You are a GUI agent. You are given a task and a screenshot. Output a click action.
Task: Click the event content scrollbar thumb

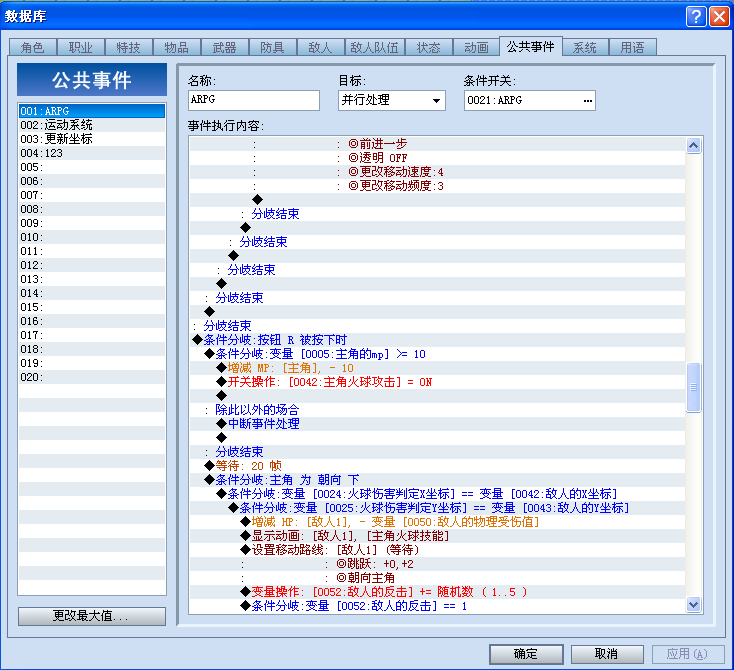[x=693, y=387]
